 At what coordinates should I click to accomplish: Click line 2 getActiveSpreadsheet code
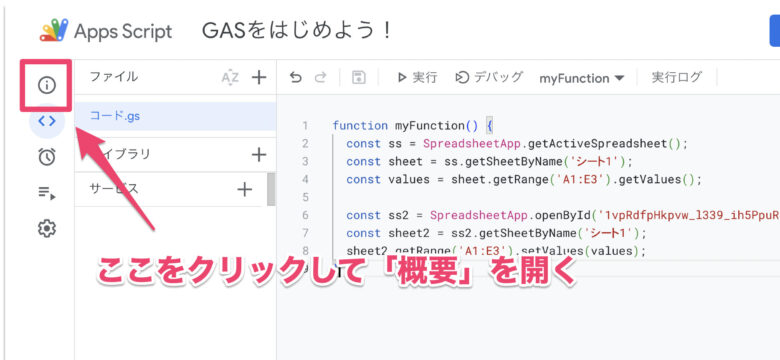click(x=517, y=144)
